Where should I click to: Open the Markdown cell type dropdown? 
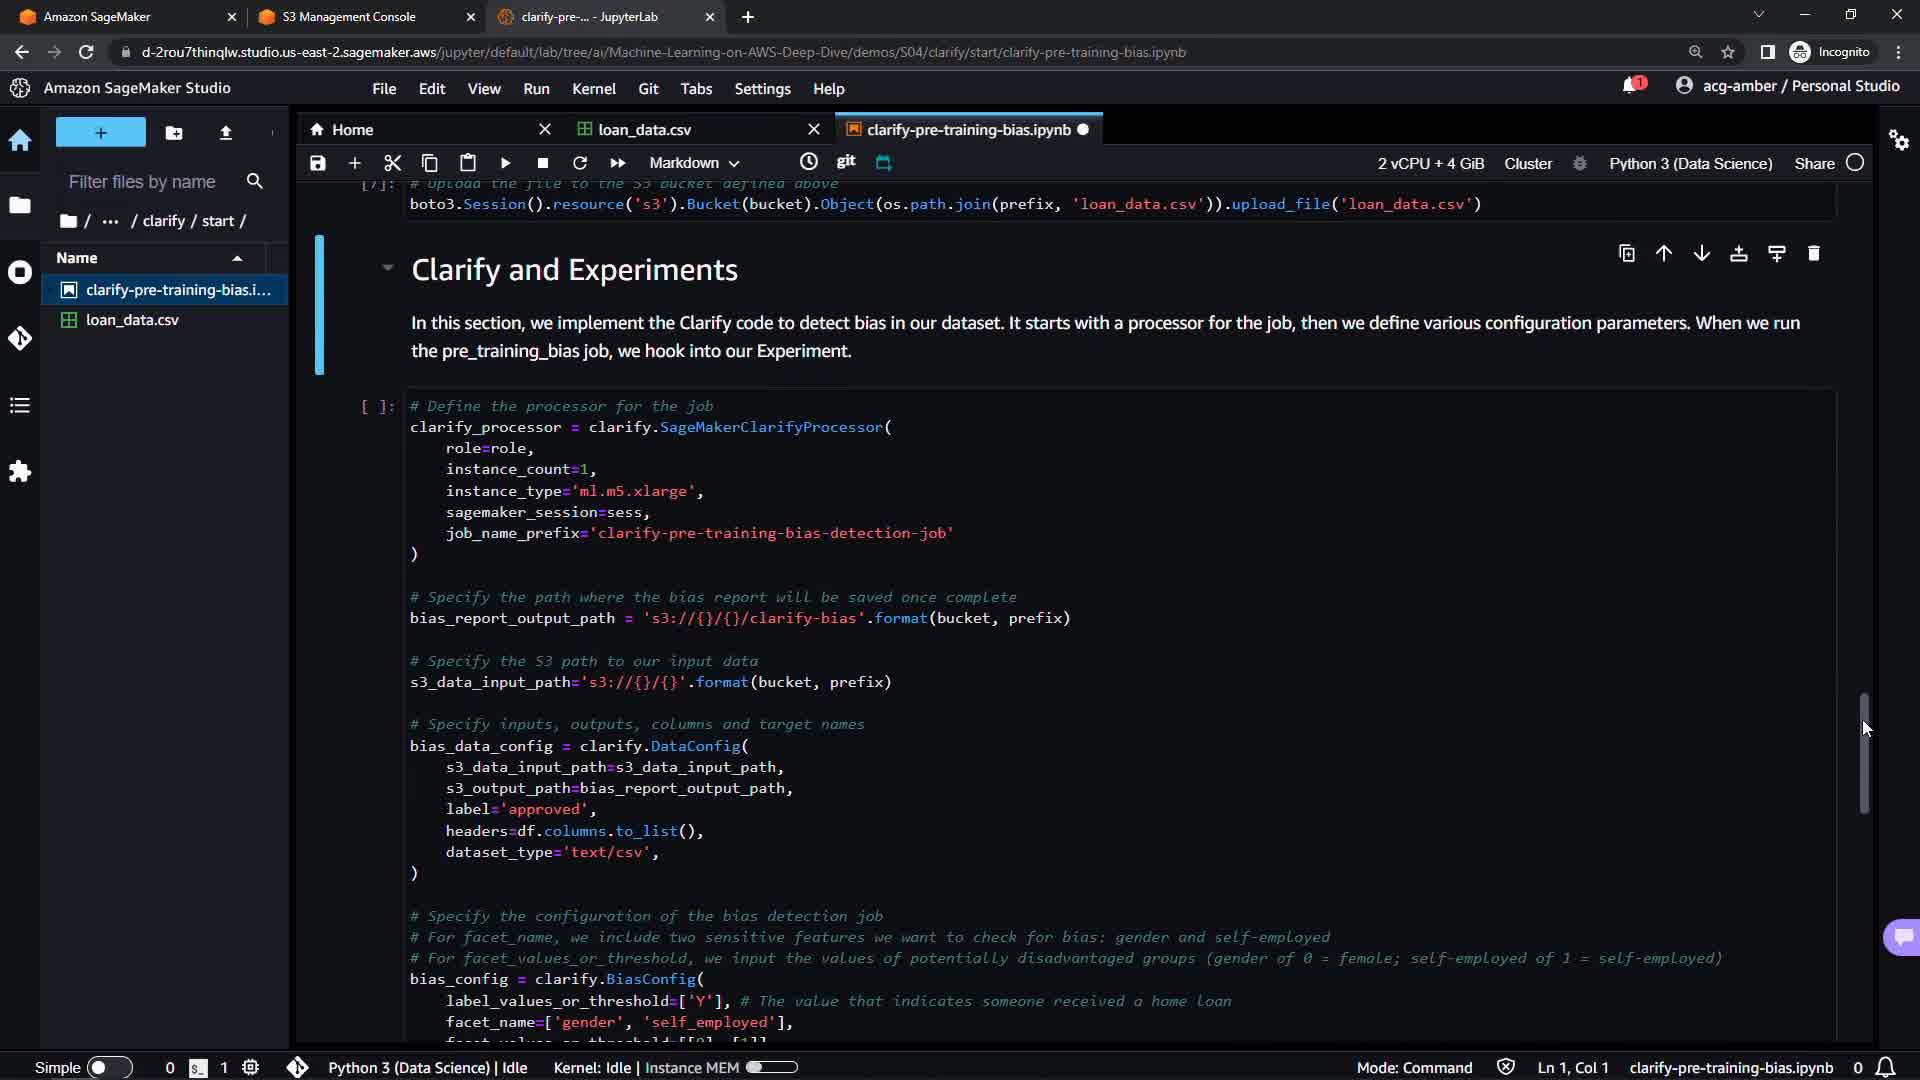pyautogui.click(x=694, y=163)
